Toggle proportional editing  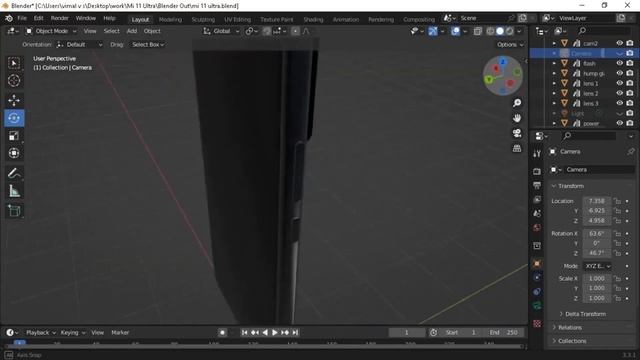point(295,31)
